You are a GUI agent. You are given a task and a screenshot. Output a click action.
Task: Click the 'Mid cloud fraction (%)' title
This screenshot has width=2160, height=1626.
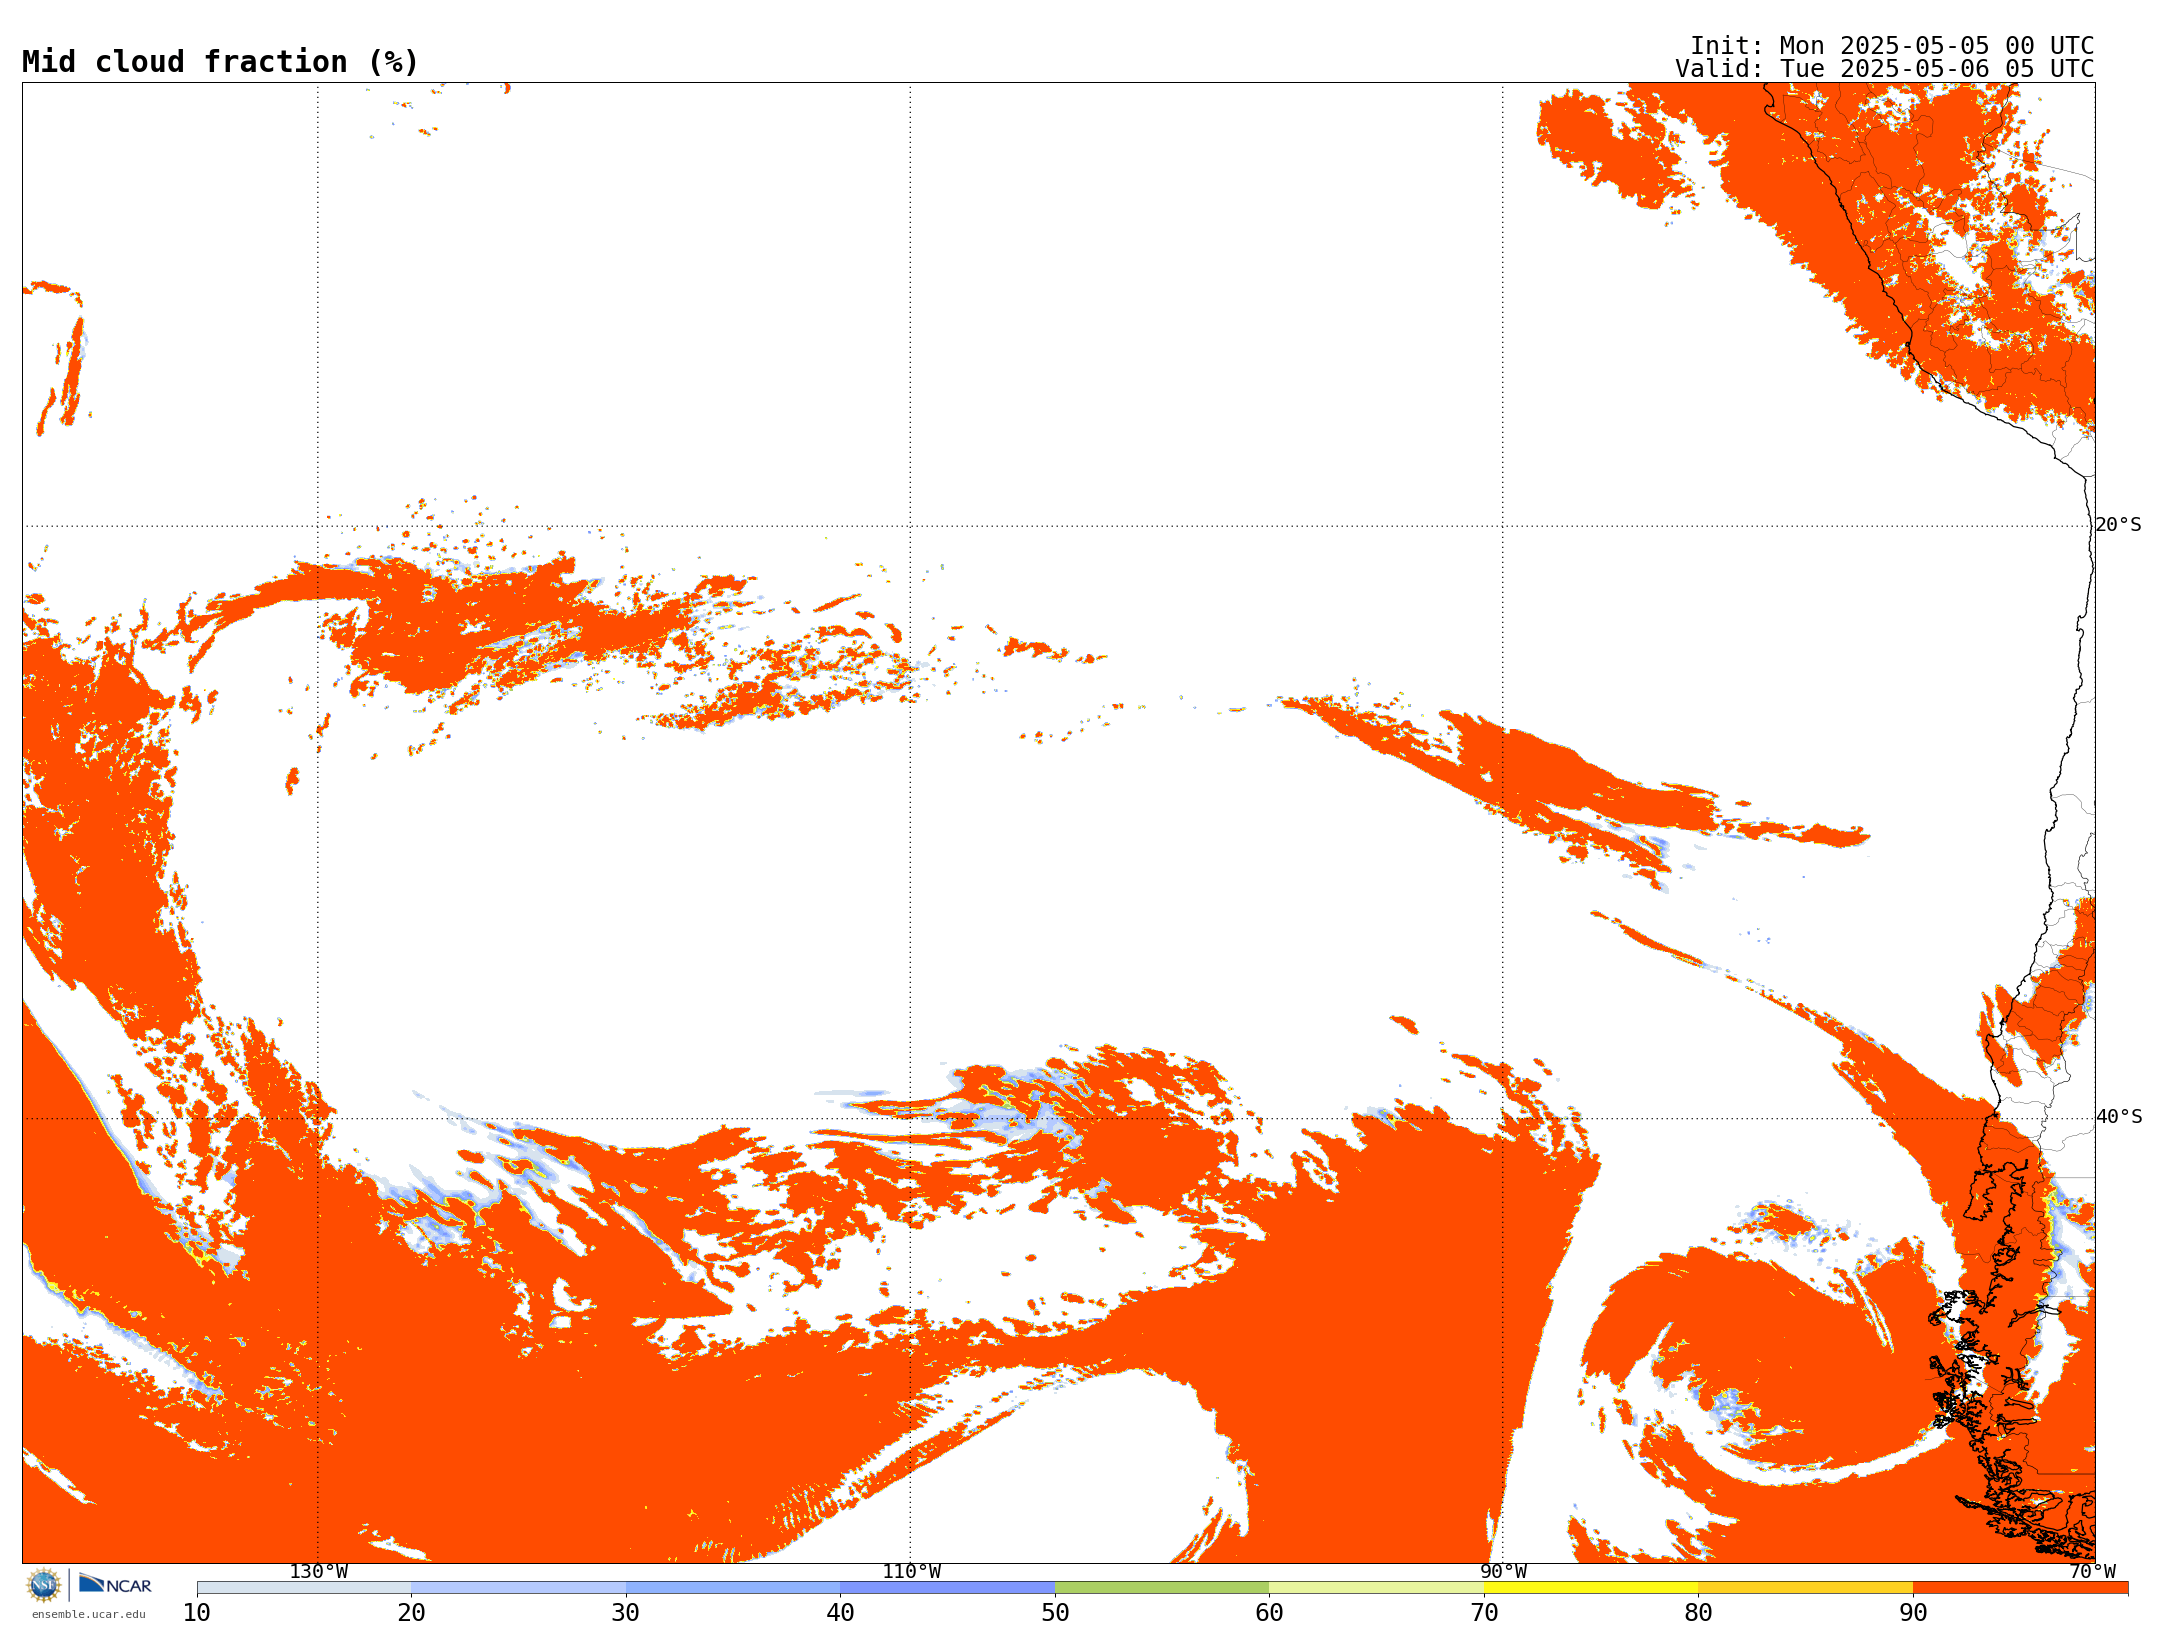click(220, 62)
